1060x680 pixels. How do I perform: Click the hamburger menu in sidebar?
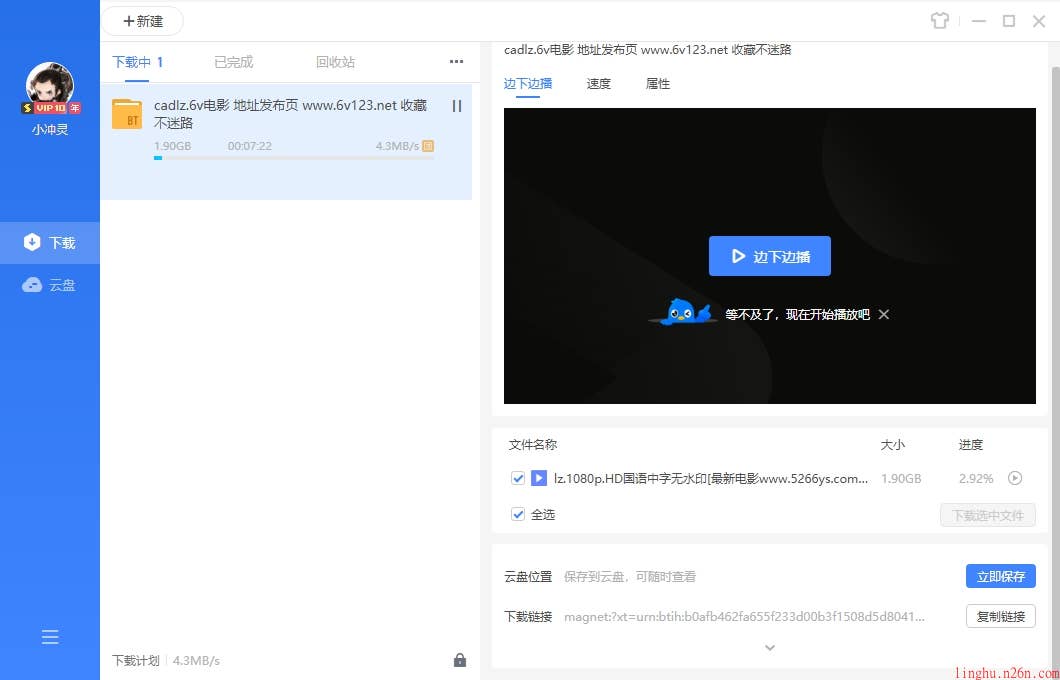50,637
